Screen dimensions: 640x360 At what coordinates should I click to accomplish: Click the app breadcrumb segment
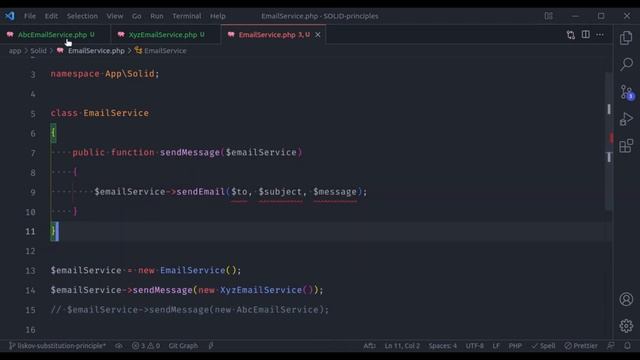pos(15,51)
